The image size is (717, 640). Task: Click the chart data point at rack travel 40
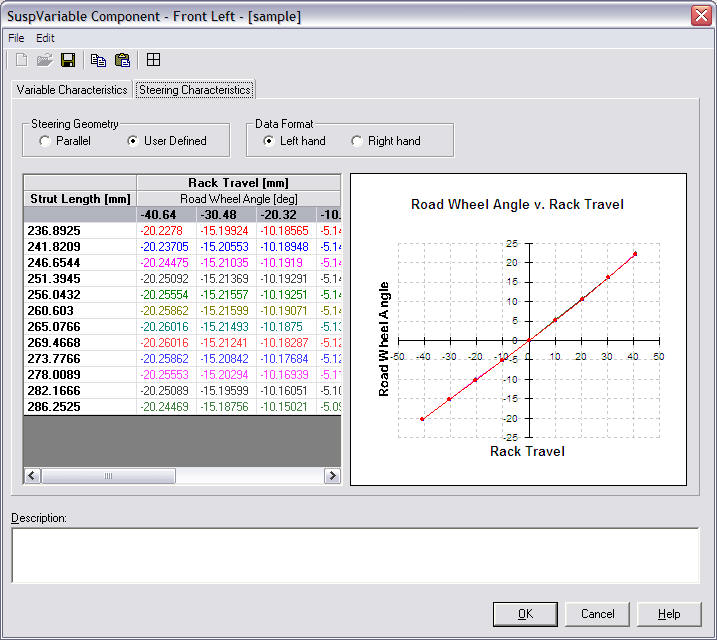click(x=635, y=254)
